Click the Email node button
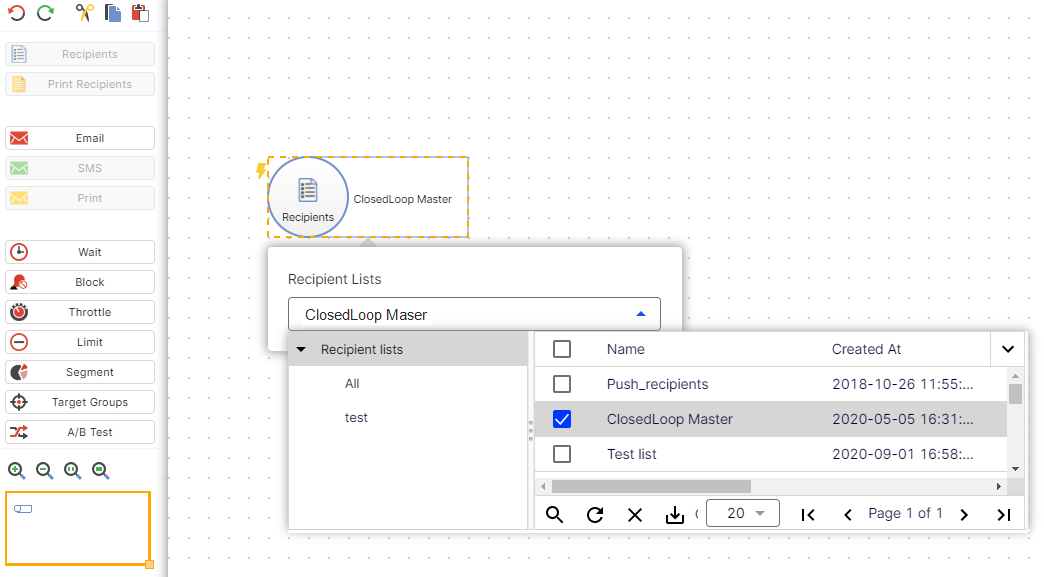The height and width of the screenshot is (577, 1044). coord(81,138)
